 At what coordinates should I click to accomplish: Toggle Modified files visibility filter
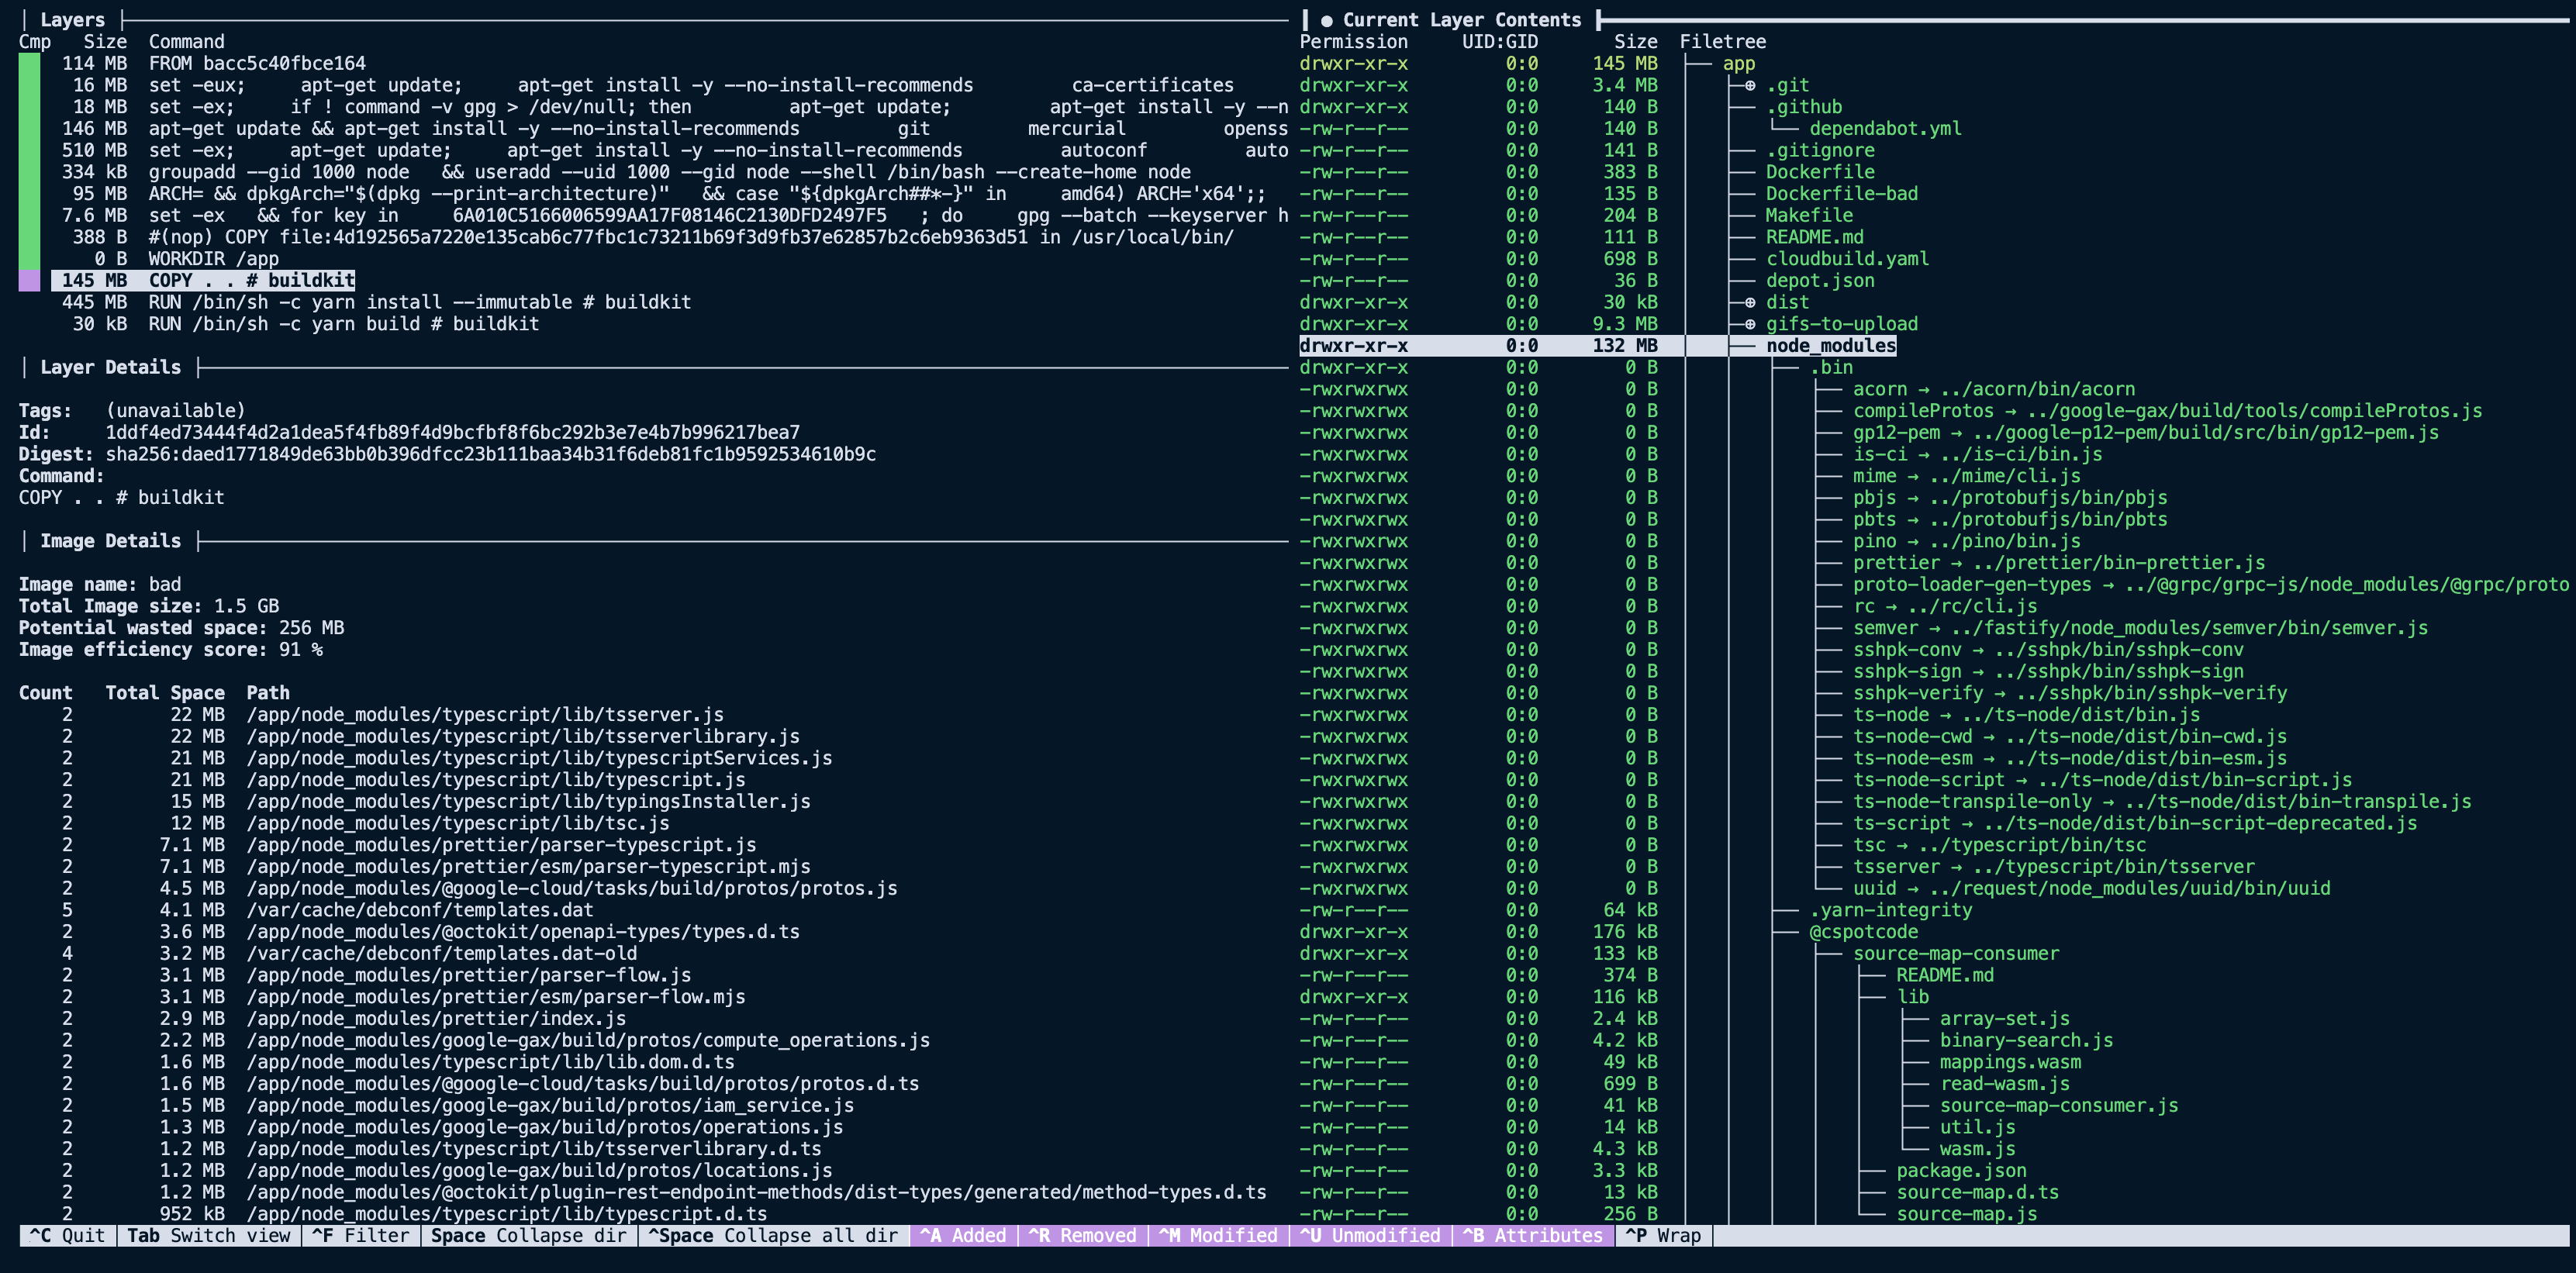(1218, 1235)
